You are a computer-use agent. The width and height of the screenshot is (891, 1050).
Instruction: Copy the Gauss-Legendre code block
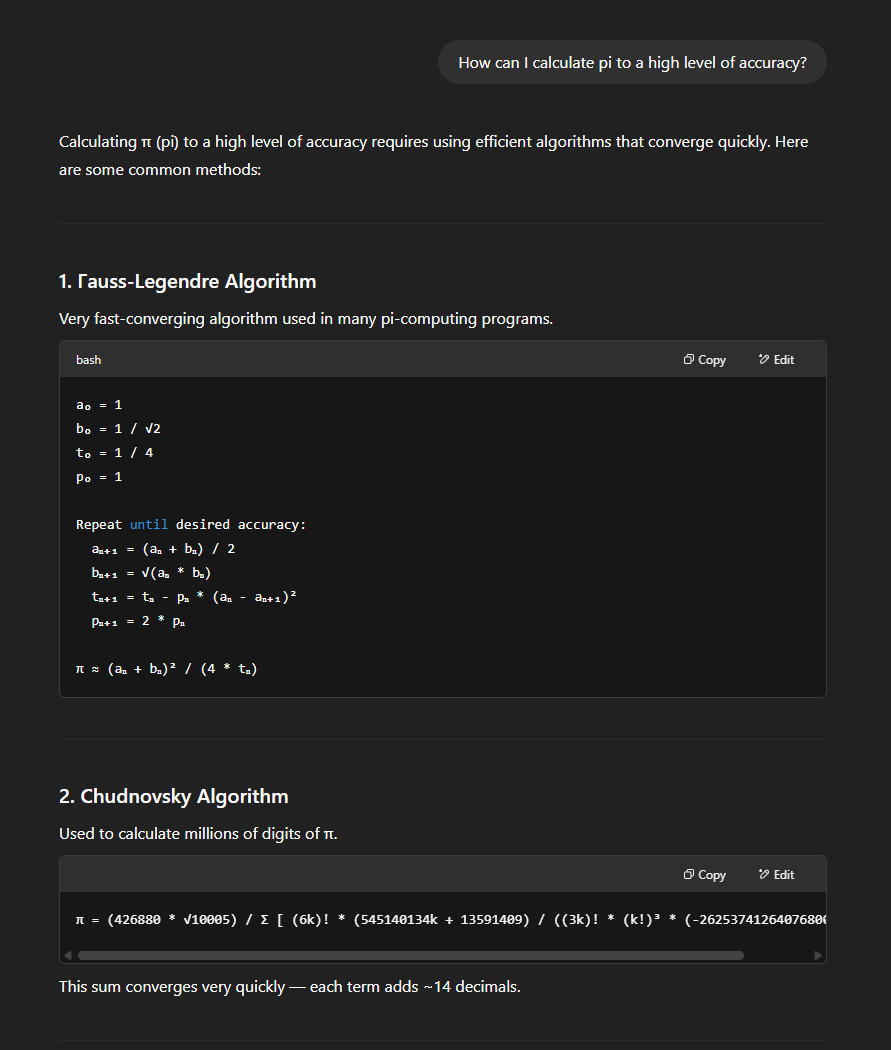(704, 359)
